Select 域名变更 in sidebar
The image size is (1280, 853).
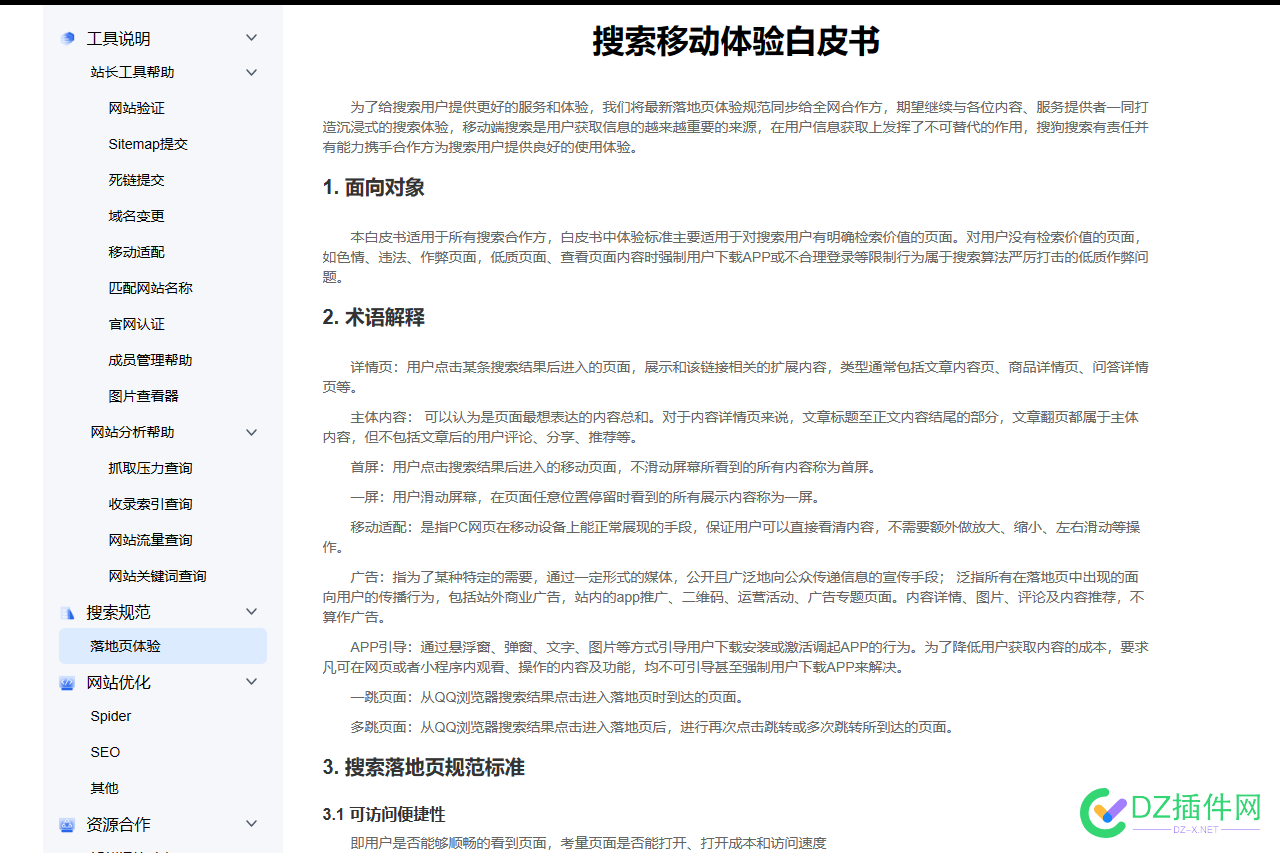point(136,216)
